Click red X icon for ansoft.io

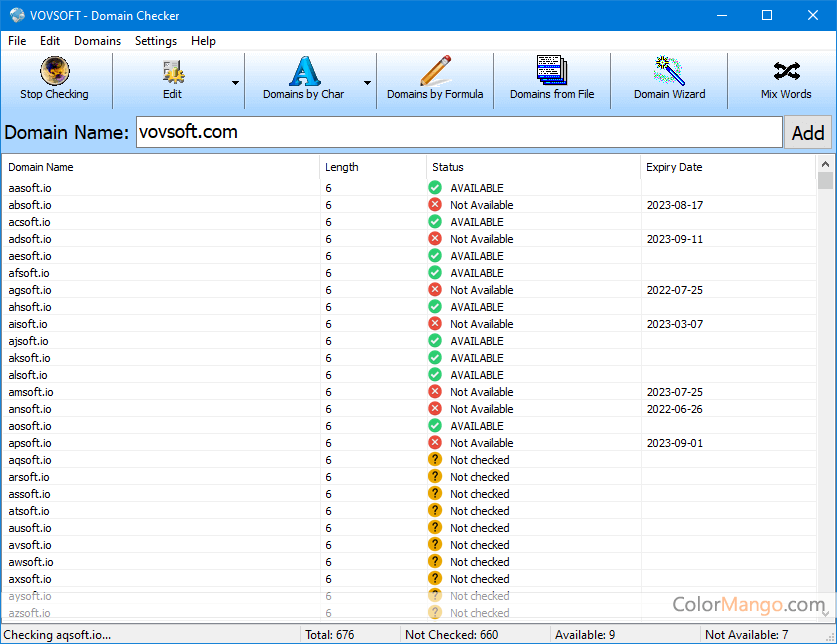435,409
